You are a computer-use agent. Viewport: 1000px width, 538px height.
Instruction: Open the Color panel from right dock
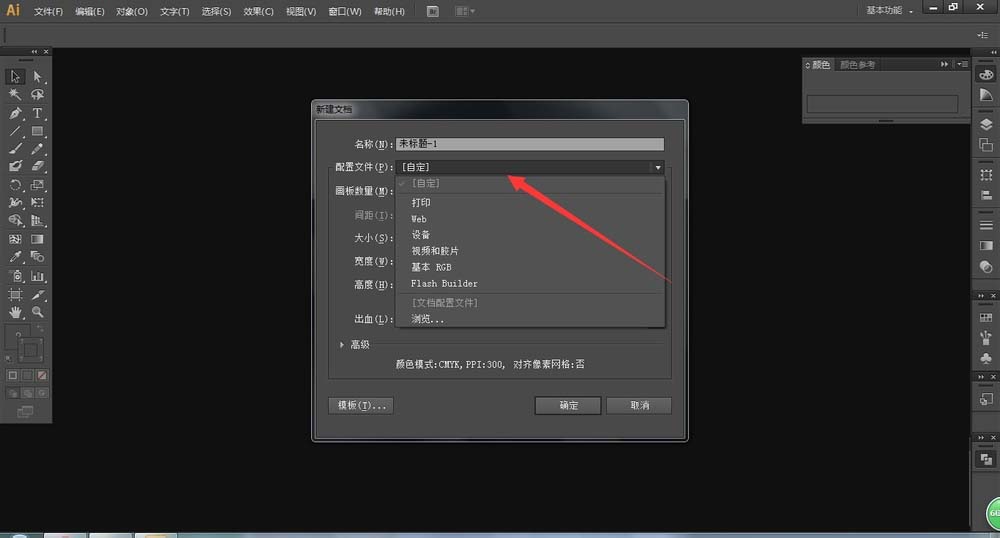[986, 75]
